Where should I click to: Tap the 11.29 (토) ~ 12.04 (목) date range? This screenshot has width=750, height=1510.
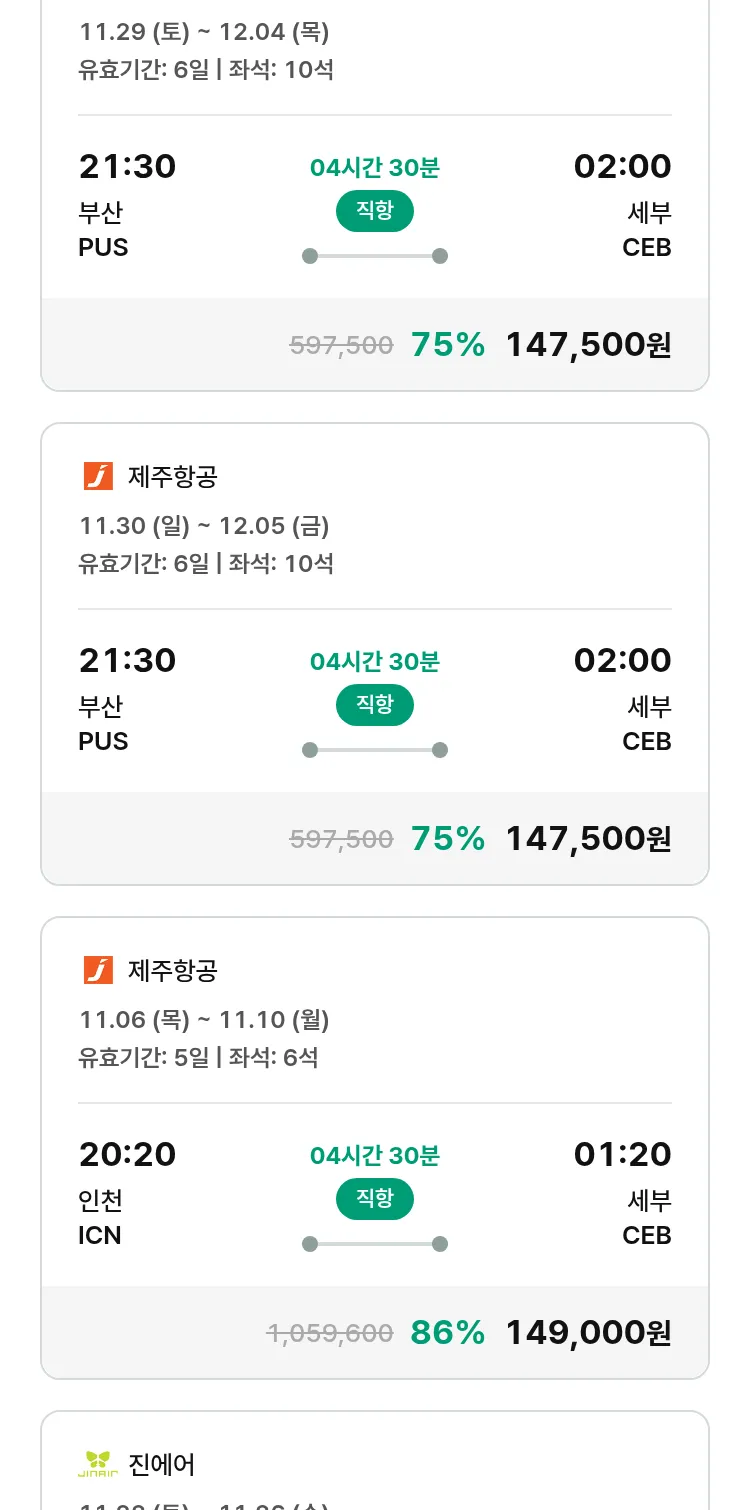[204, 32]
